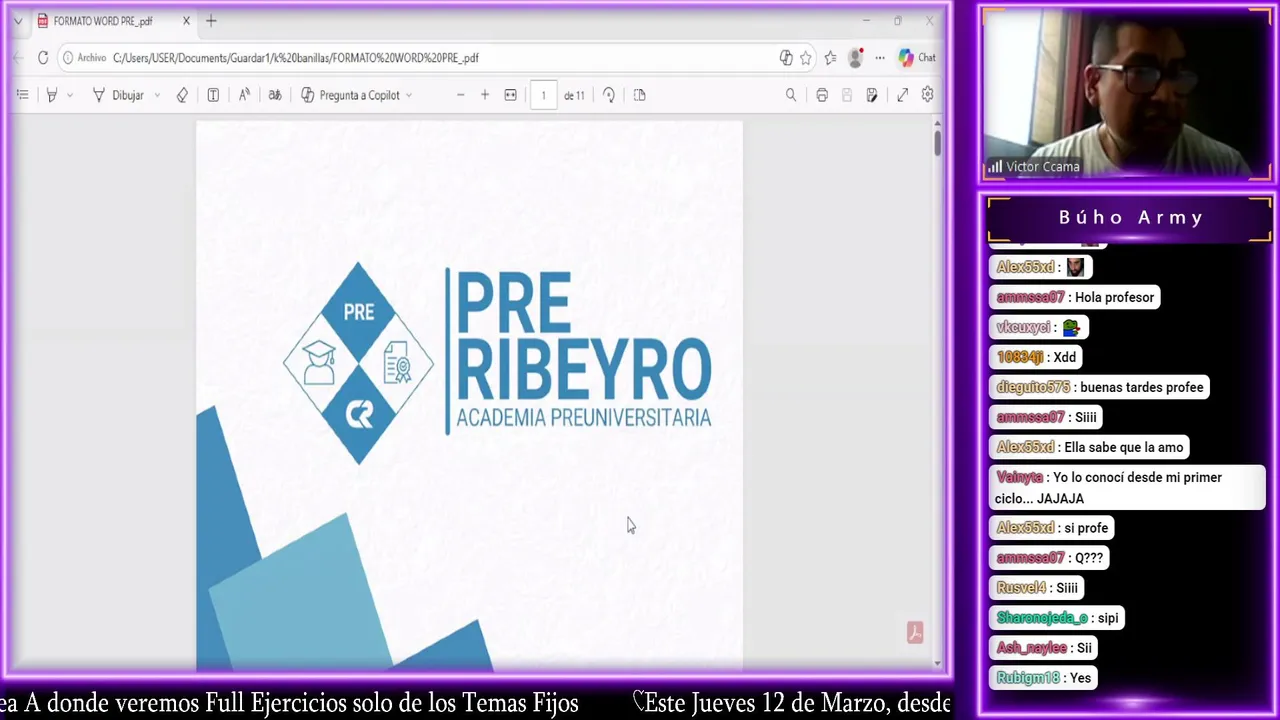Image resolution: width=1280 pixels, height=720 pixels.
Task: Expand highlight color options arrow
Action: pos(69,95)
